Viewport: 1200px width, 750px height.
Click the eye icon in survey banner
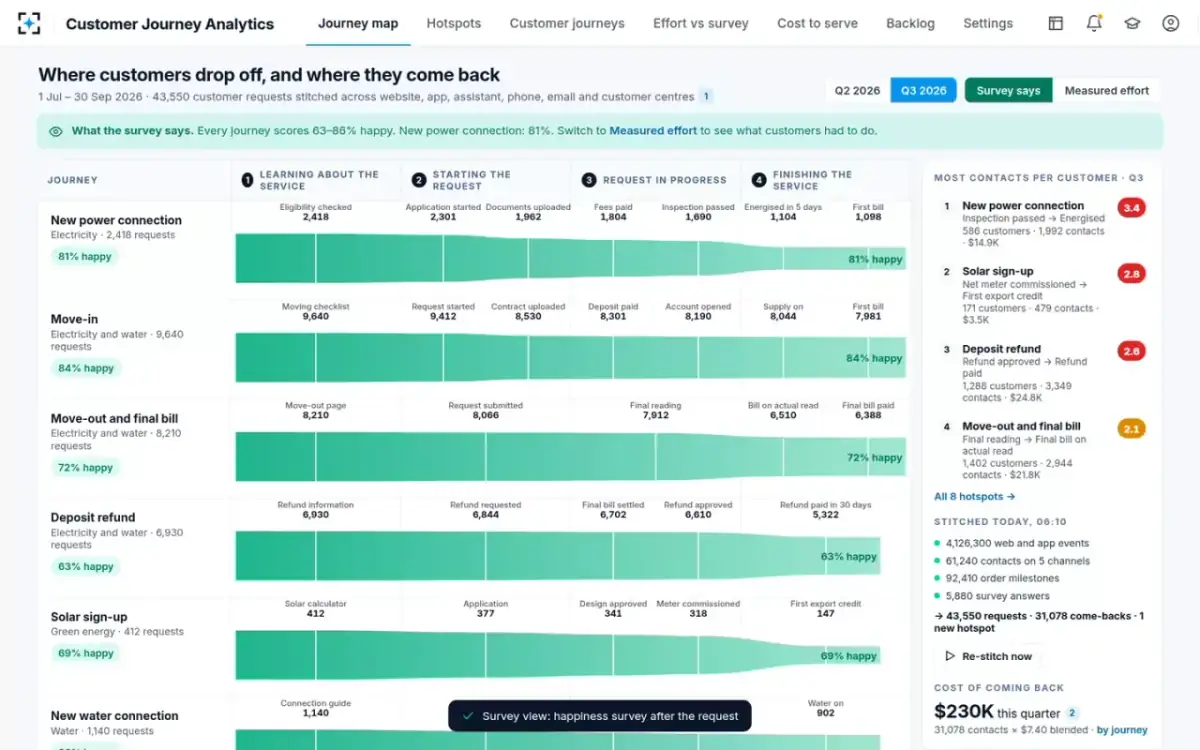[x=56, y=131]
